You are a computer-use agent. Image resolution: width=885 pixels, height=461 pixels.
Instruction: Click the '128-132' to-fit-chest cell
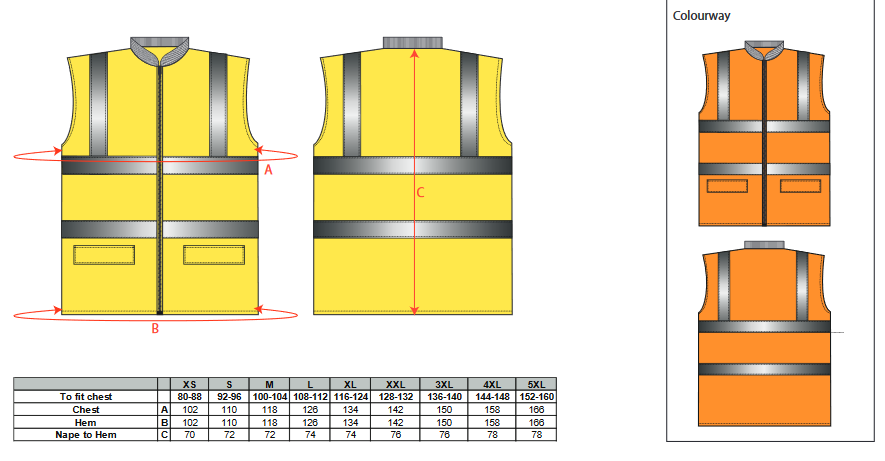pyautogui.click(x=395, y=397)
